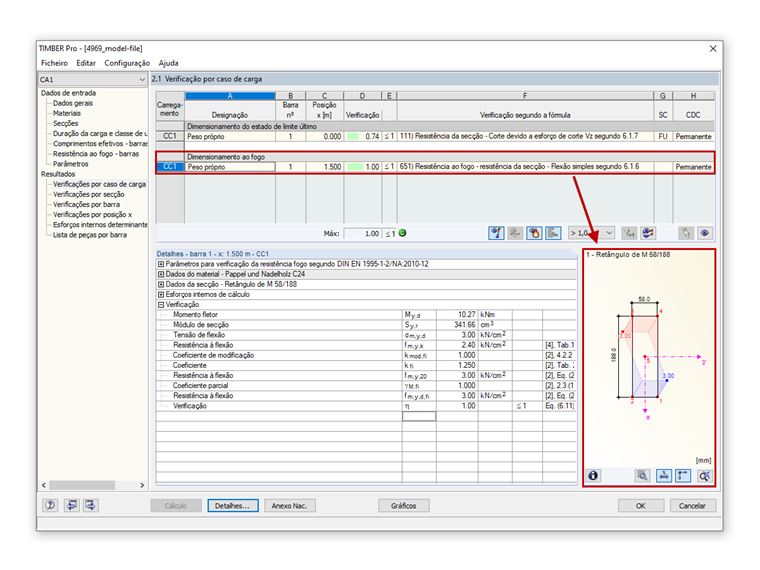Select the highlighted CC1 fire design row
The image size is (760, 570).
(x=170, y=167)
